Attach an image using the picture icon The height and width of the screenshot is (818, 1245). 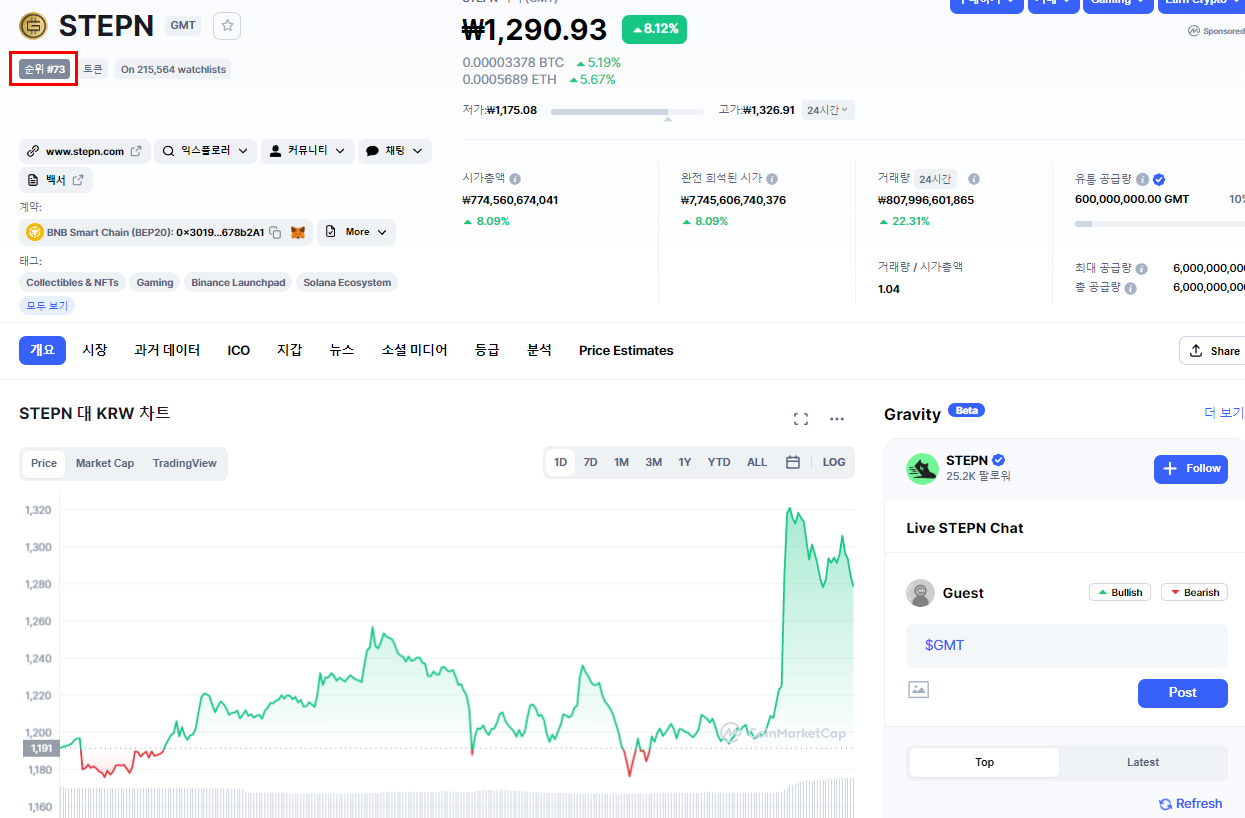coord(919,689)
